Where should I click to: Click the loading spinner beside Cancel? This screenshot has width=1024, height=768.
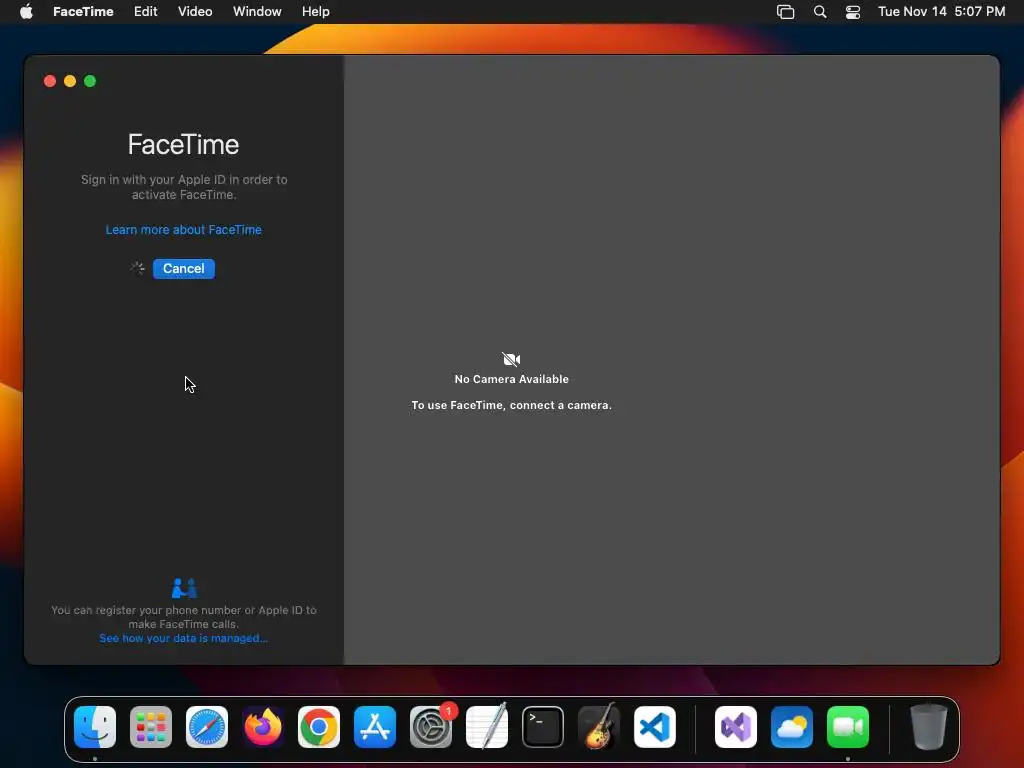pos(136,268)
